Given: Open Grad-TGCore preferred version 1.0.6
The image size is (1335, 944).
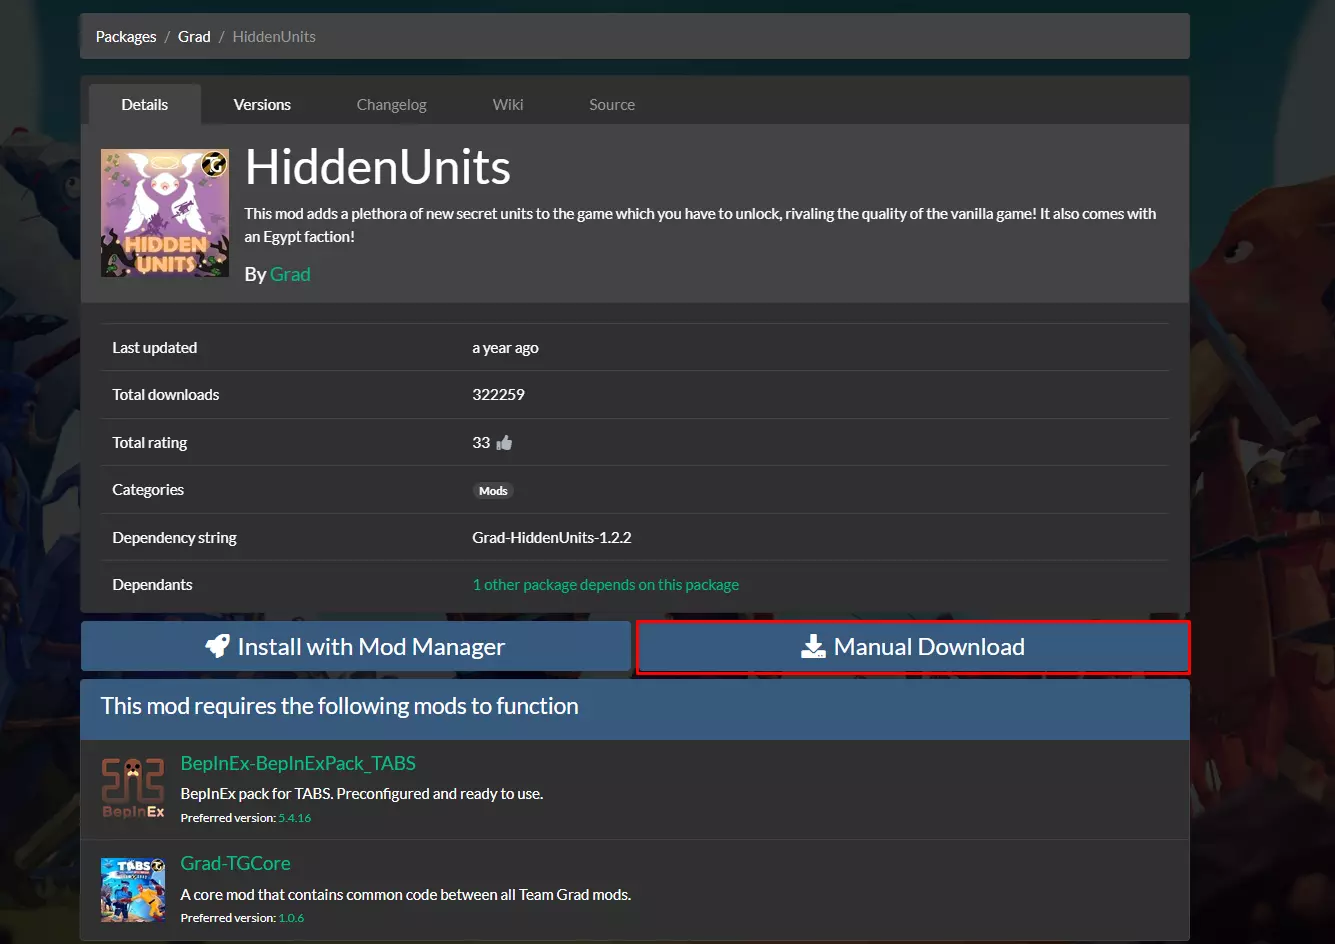Looking at the screenshot, I should (292, 918).
